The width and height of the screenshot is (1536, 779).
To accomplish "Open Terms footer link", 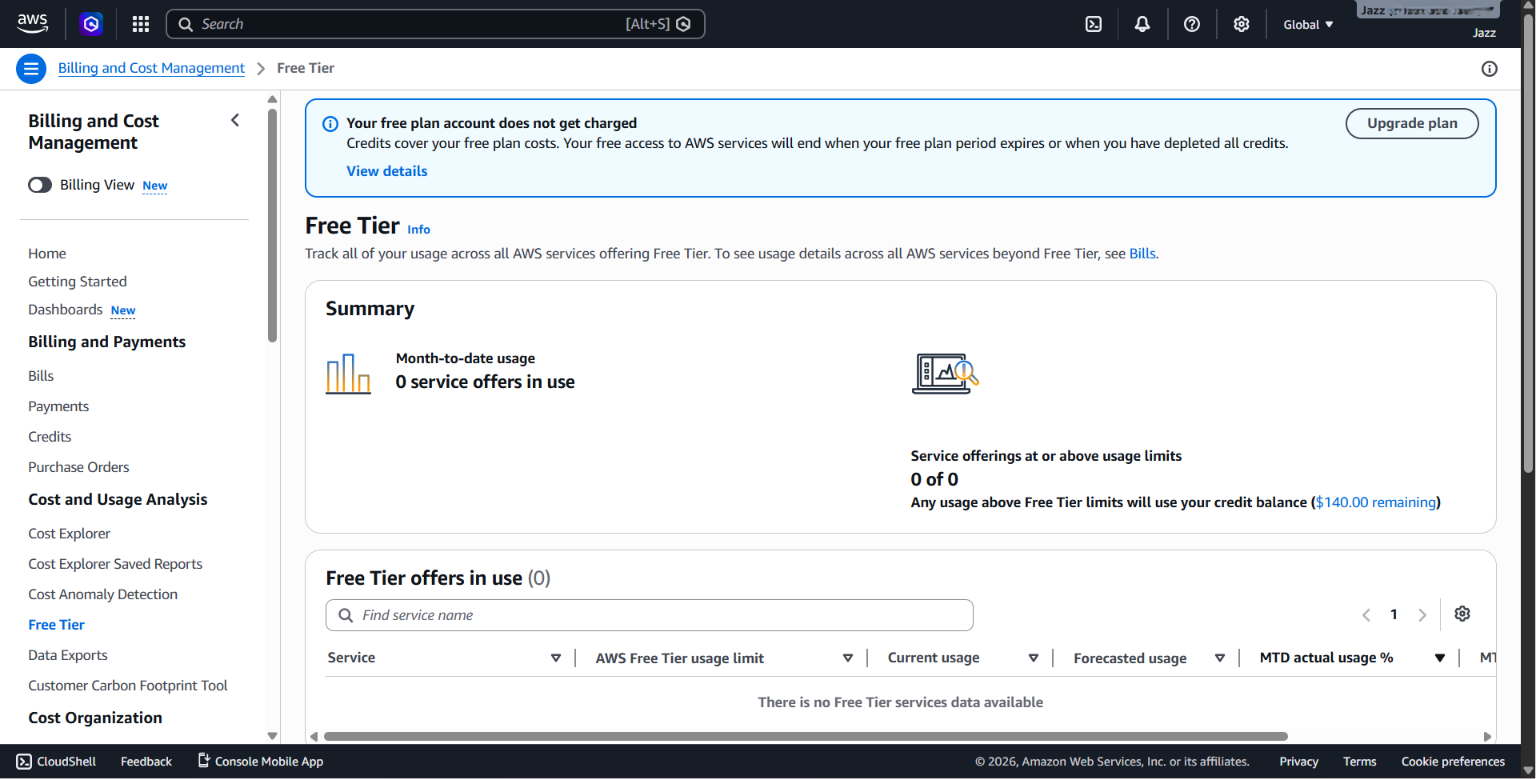I will [1359, 761].
